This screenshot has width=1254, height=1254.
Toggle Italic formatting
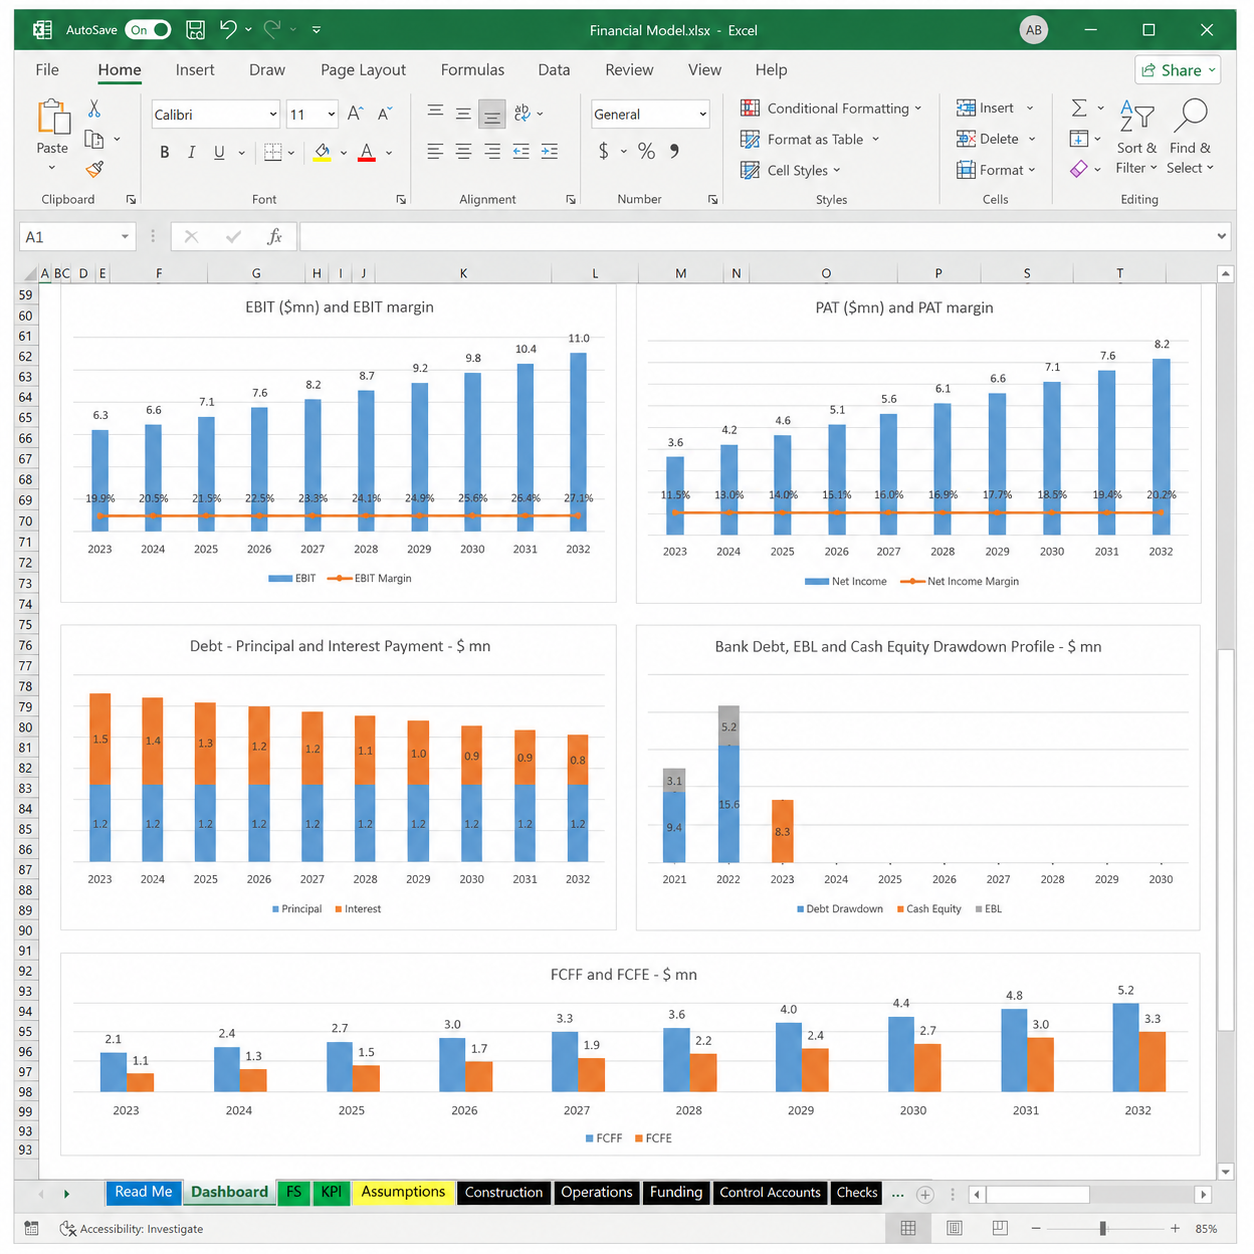191,152
